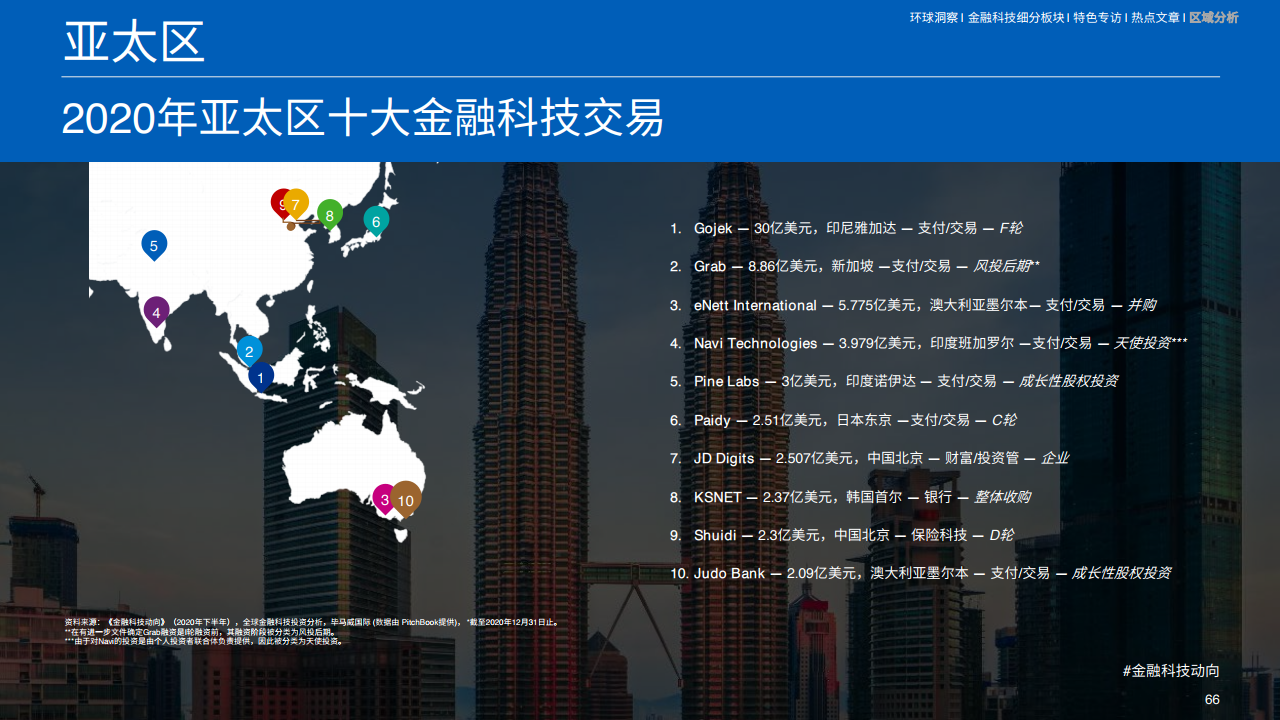
Task: Open the 环球洞察 navigation section
Action: pos(934,18)
